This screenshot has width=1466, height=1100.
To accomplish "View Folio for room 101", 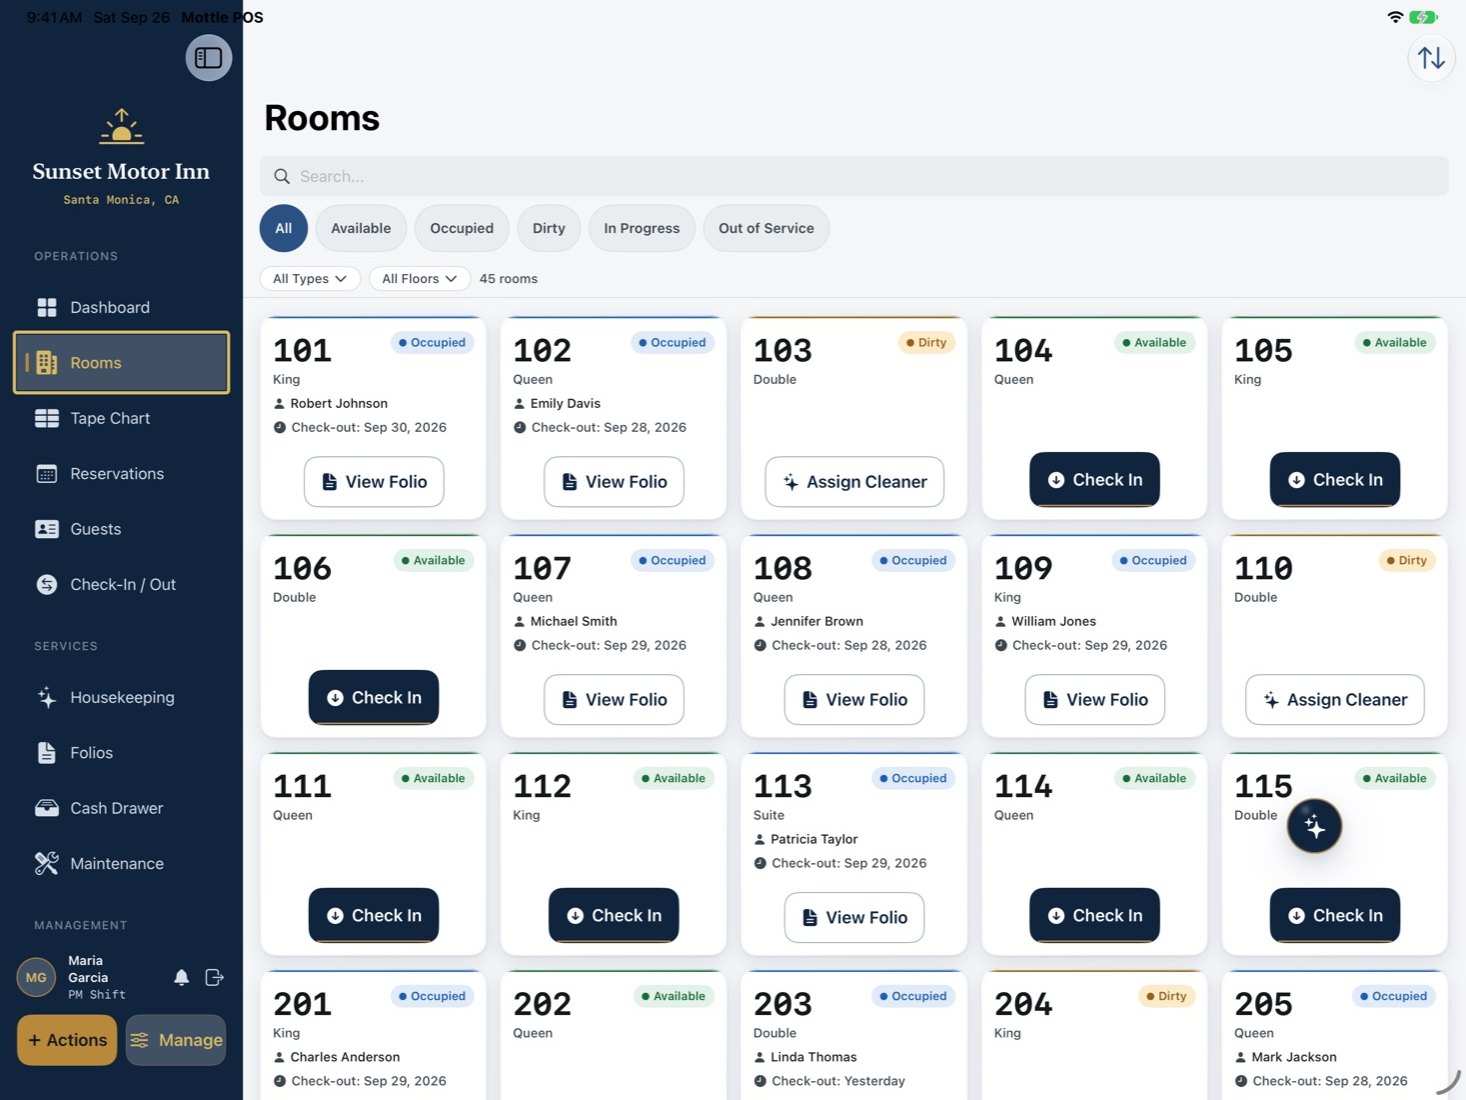I will pos(374,482).
